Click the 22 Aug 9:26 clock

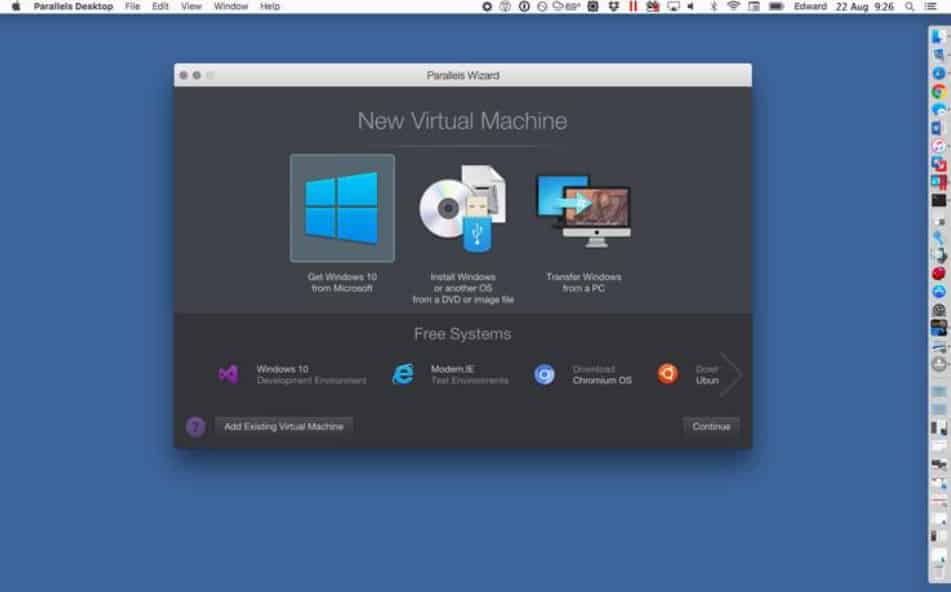pos(865,7)
